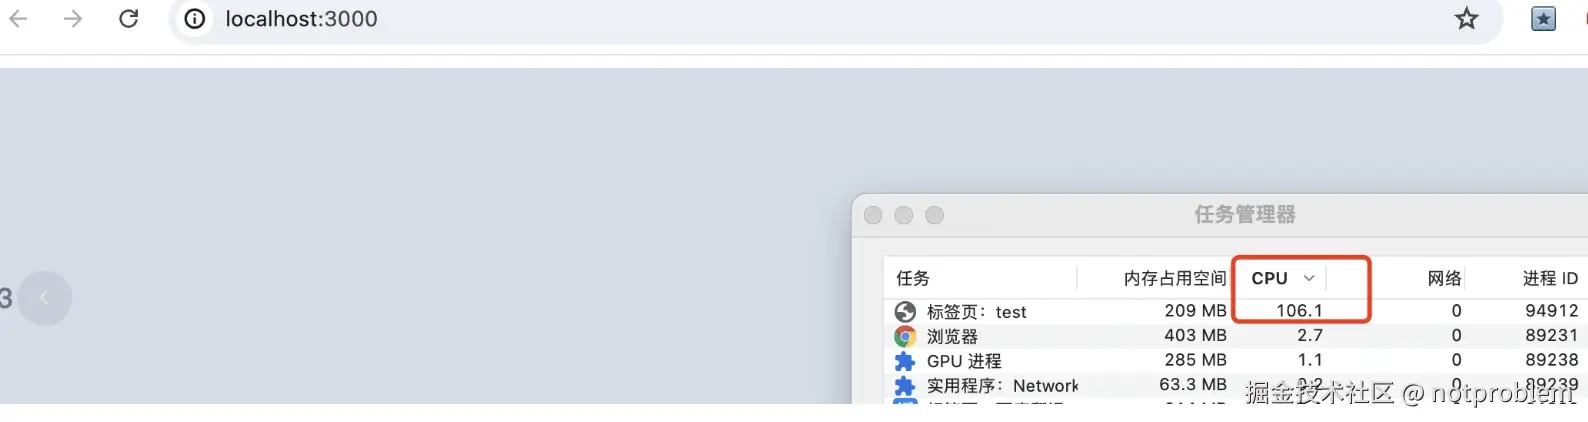1588x422 pixels.
Task: Click the browser back arrow
Action: pyautogui.click(x=18, y=18)
